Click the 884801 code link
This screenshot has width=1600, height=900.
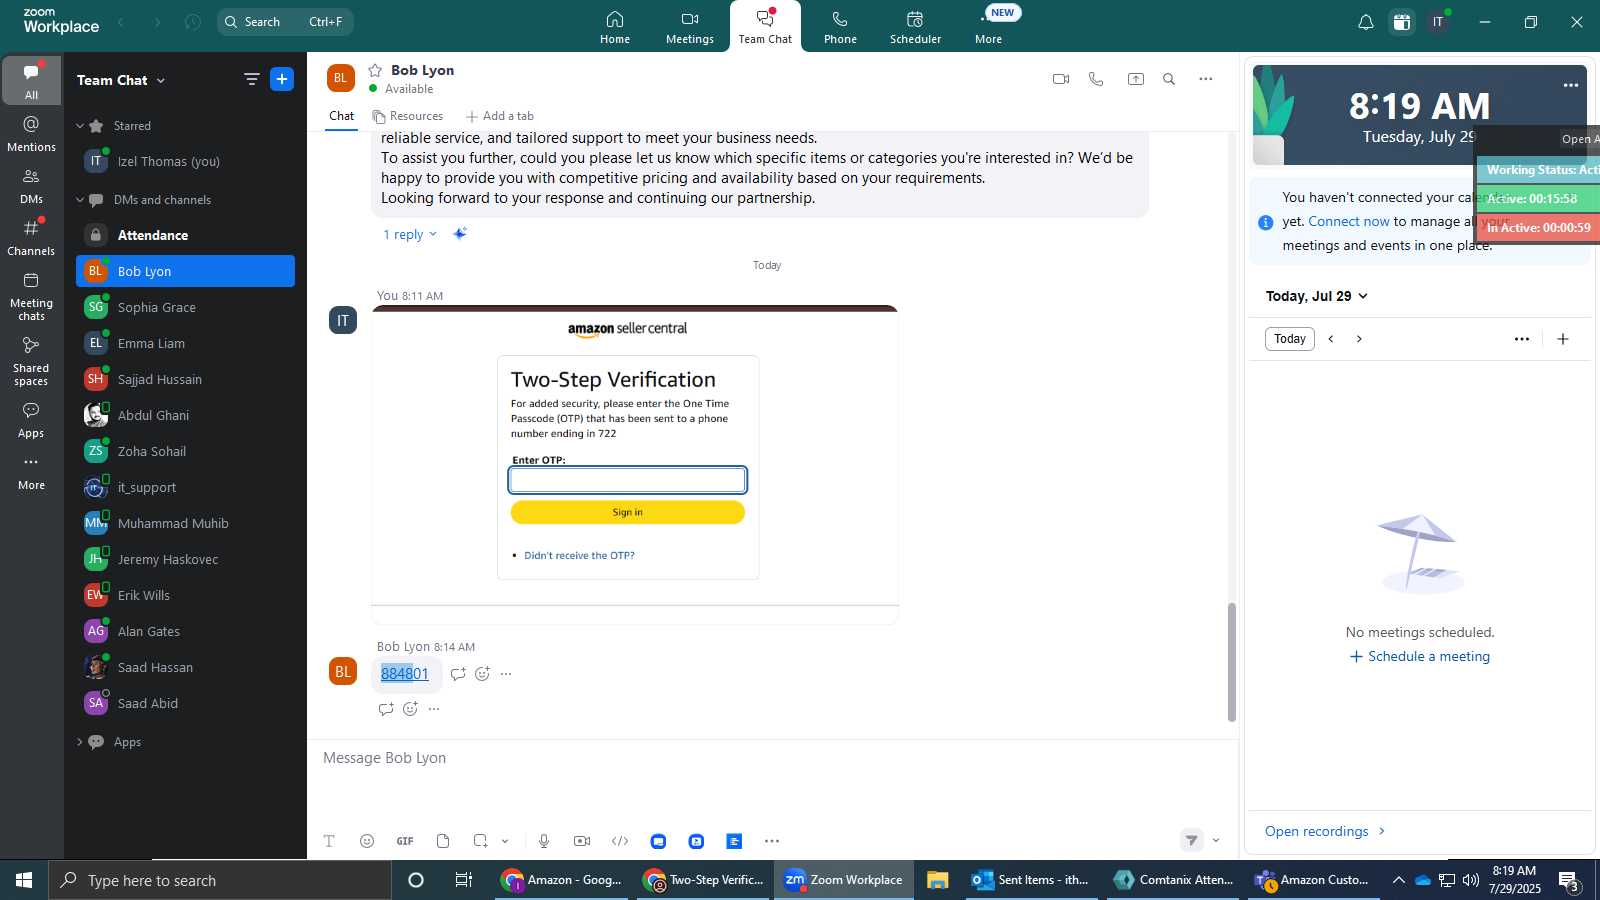pyautogui.click(x=405, y=674)
